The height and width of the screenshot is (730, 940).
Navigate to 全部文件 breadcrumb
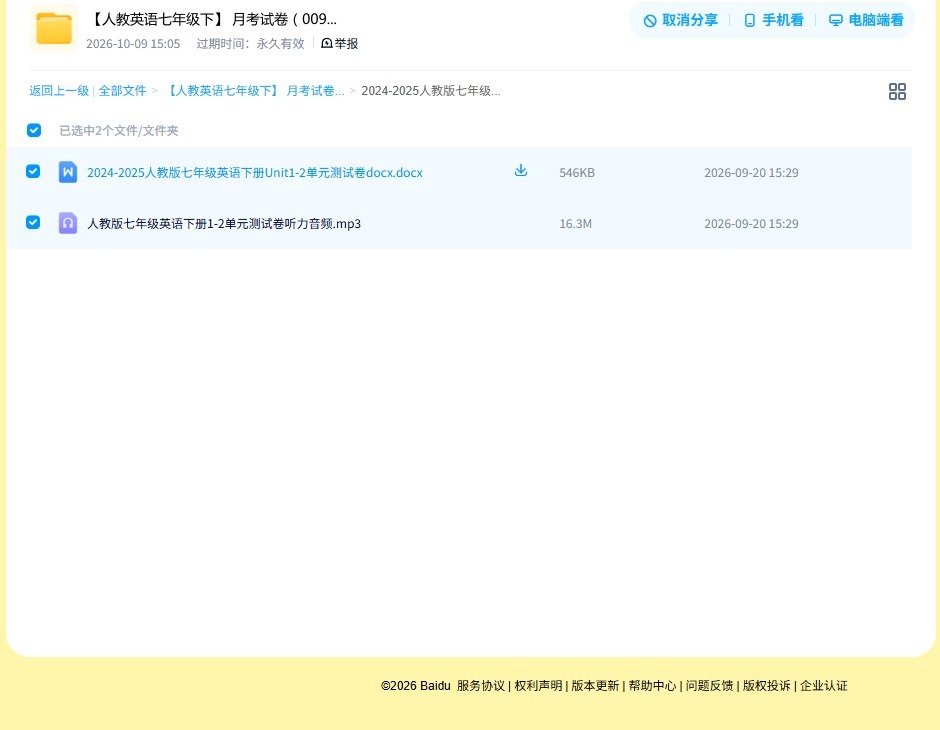122,91
